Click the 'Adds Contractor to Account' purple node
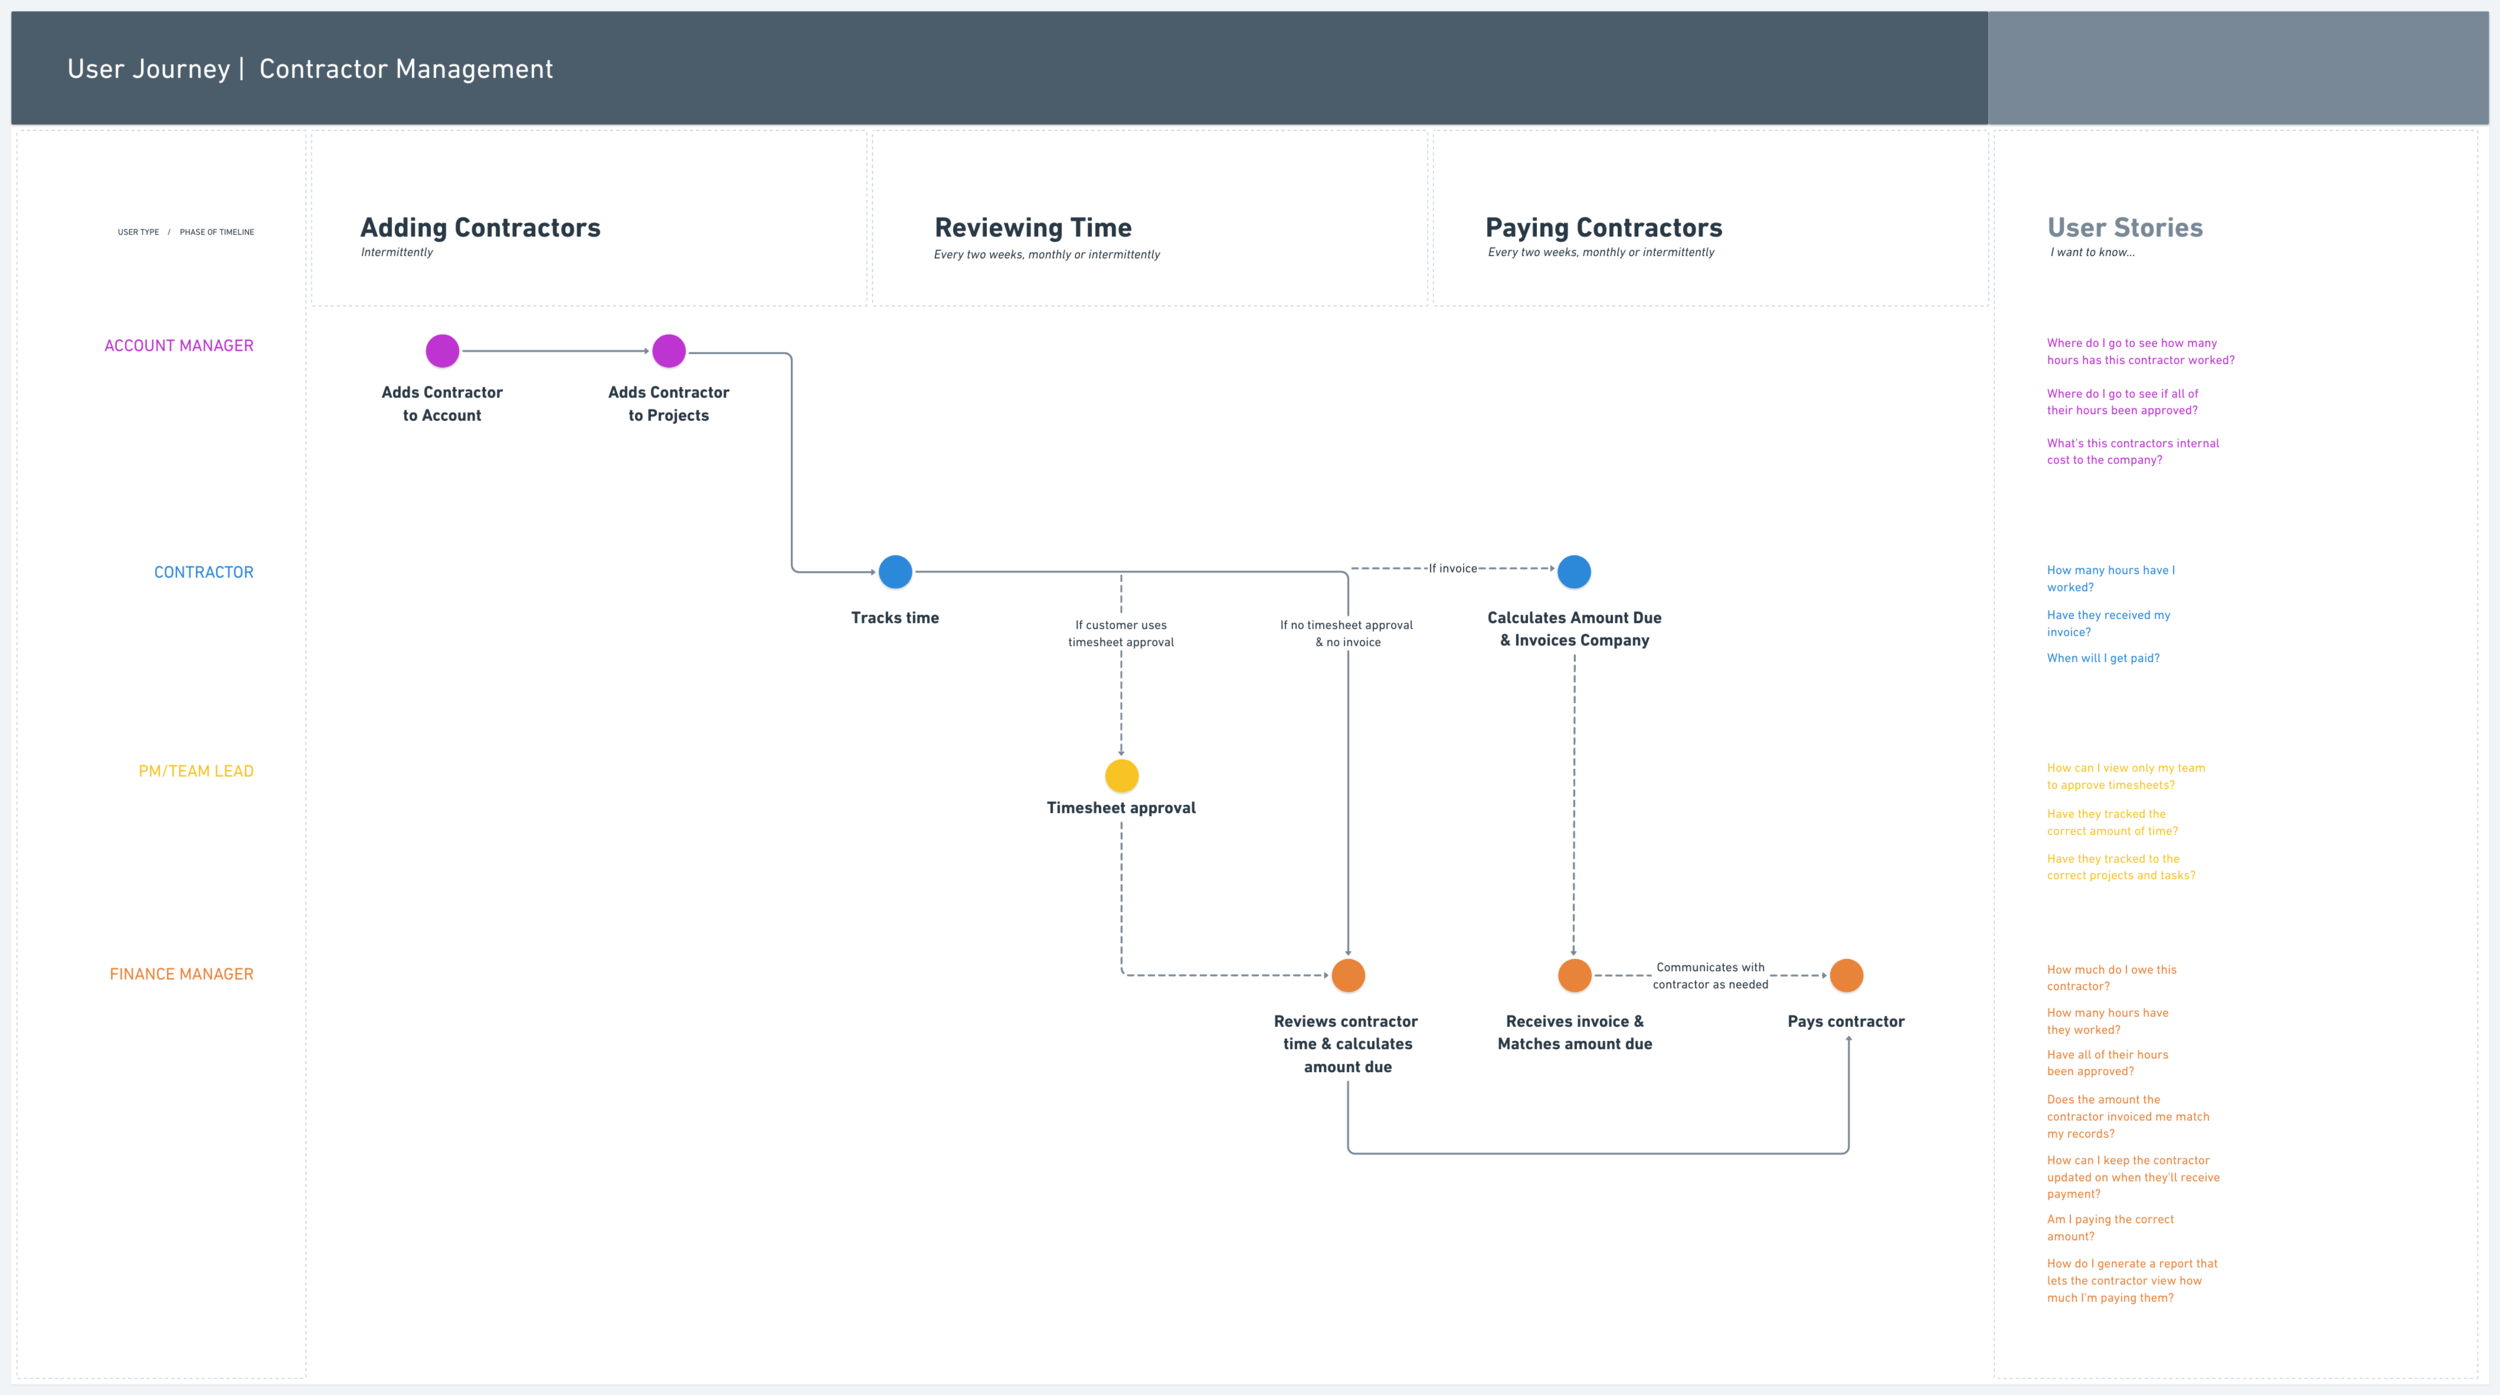Screen dimensions: 2500x1395 coord(442,351)
